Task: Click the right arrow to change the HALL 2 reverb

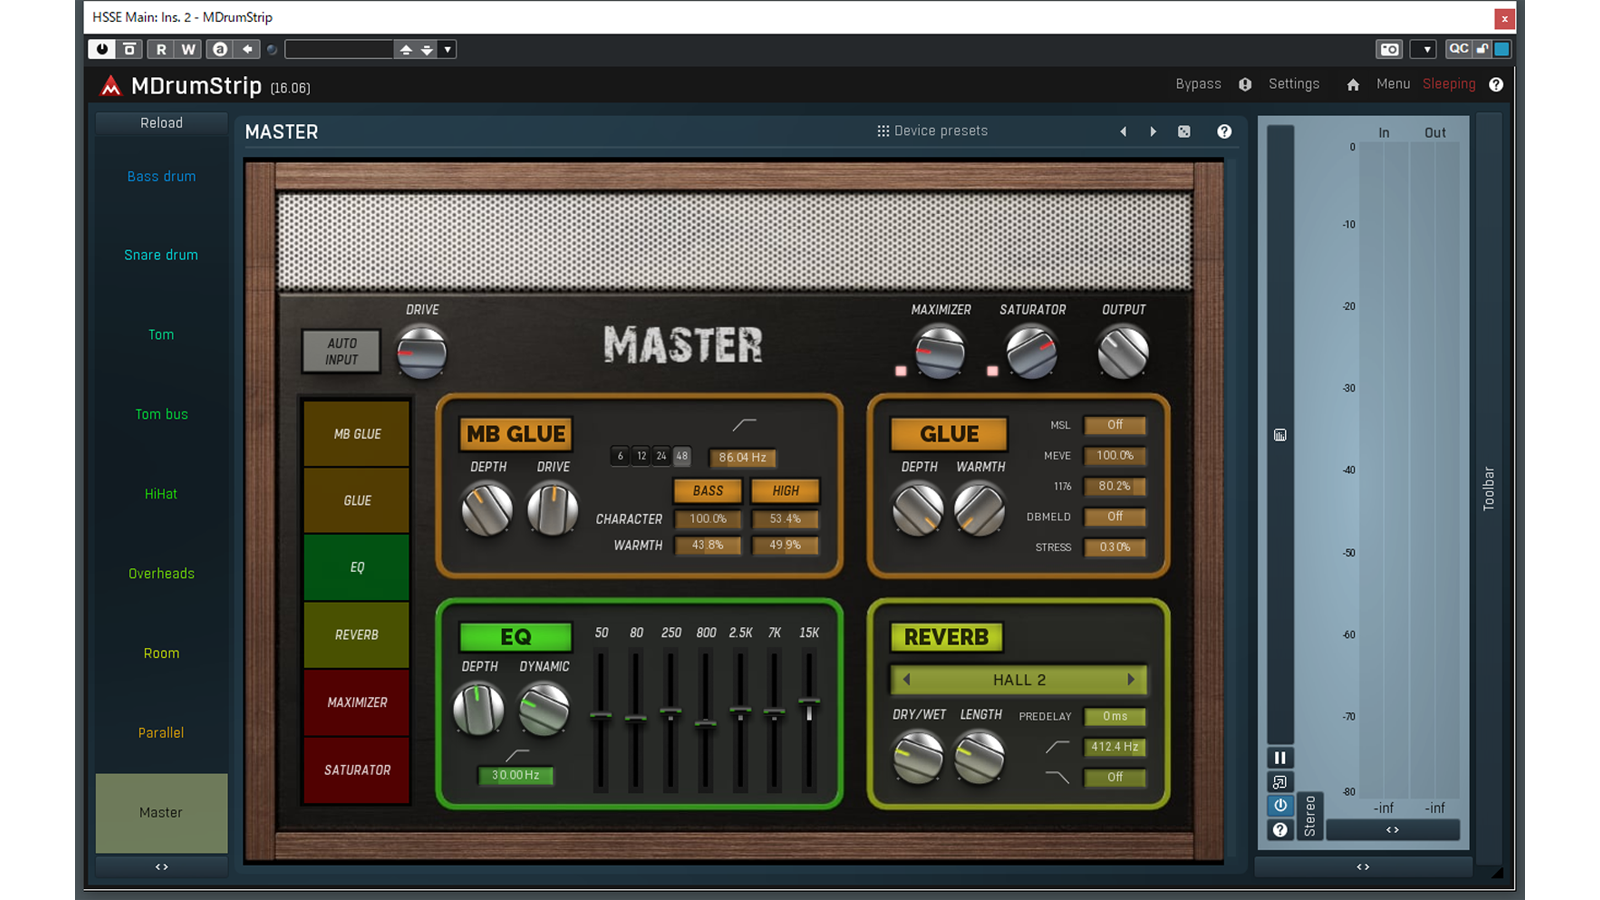Action: [x=1132, y=679]
